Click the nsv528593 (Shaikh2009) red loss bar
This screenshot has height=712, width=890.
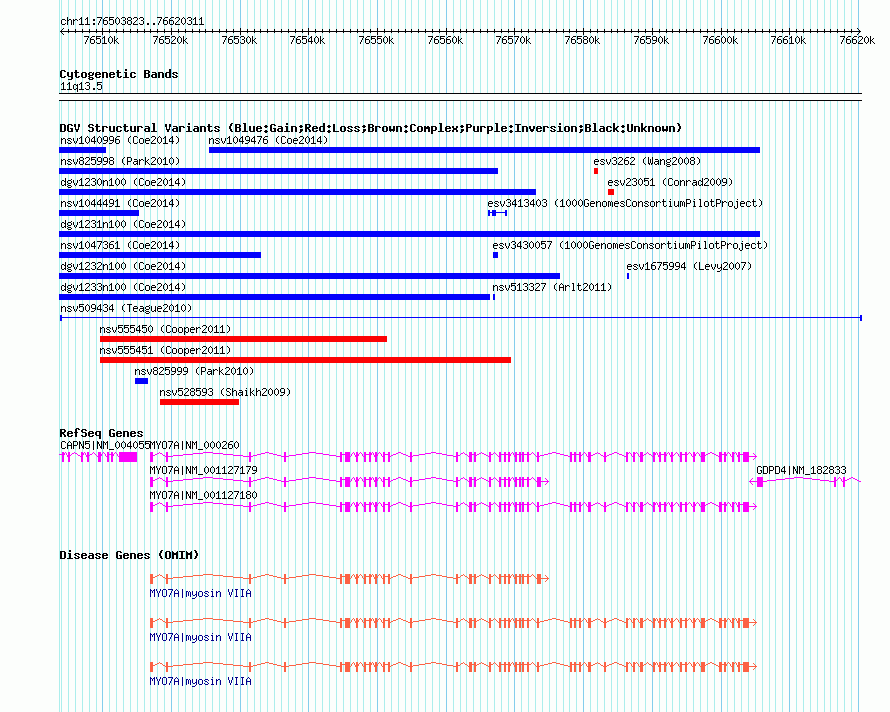coord(199,402)
